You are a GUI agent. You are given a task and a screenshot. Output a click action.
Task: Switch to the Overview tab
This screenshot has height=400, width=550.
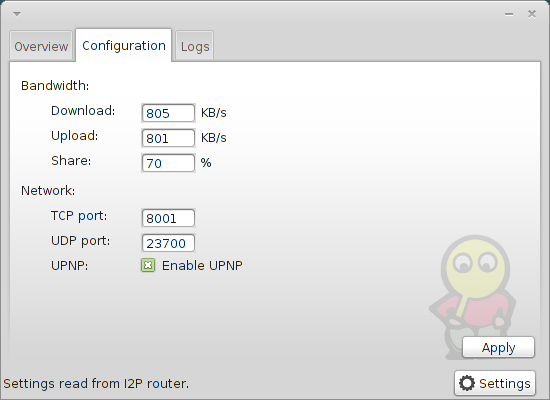pos(41,46)
